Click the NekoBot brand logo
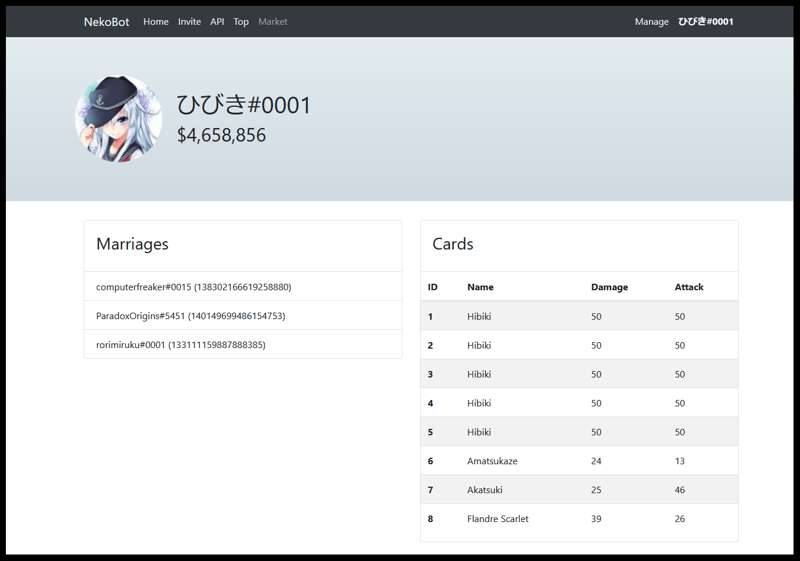The image size is (800, 561). coord(106,22)
